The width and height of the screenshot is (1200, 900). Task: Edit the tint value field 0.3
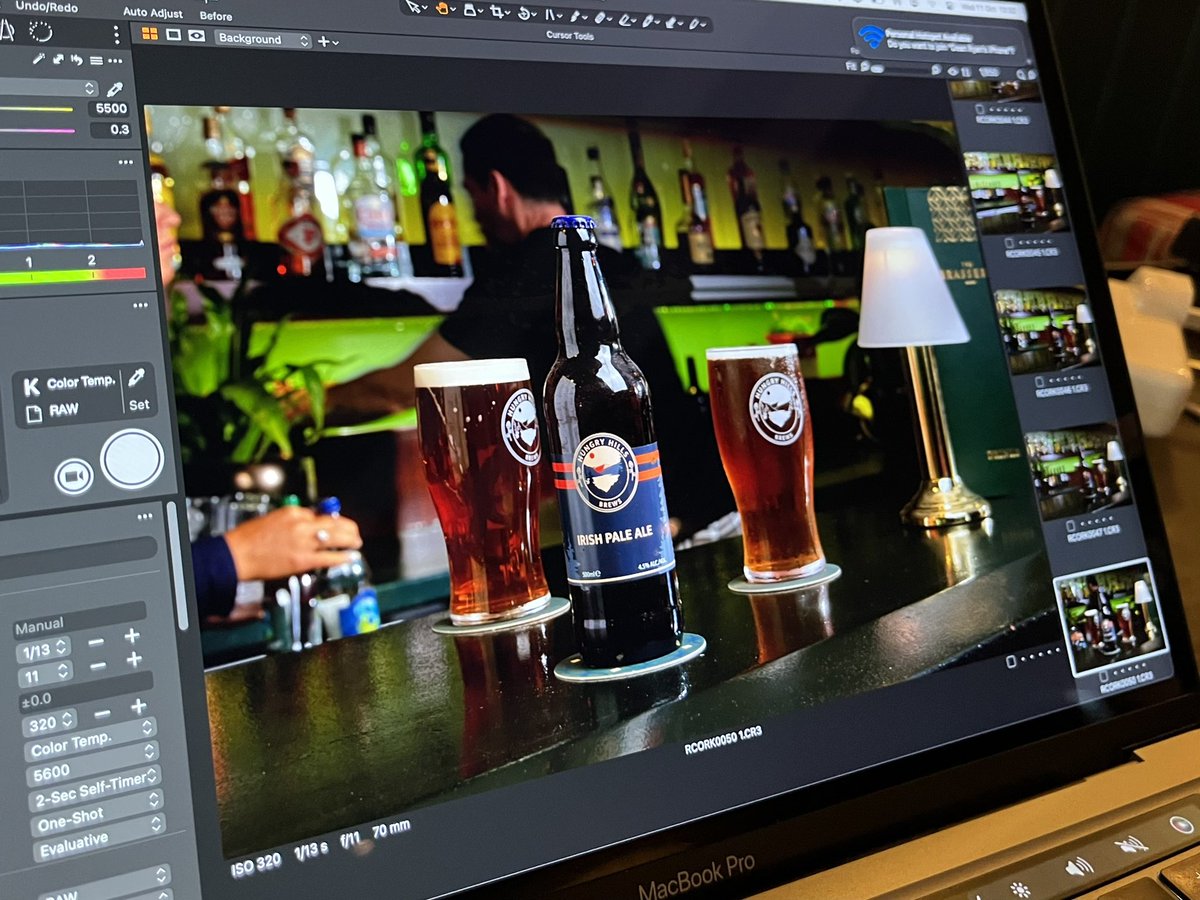111,130
